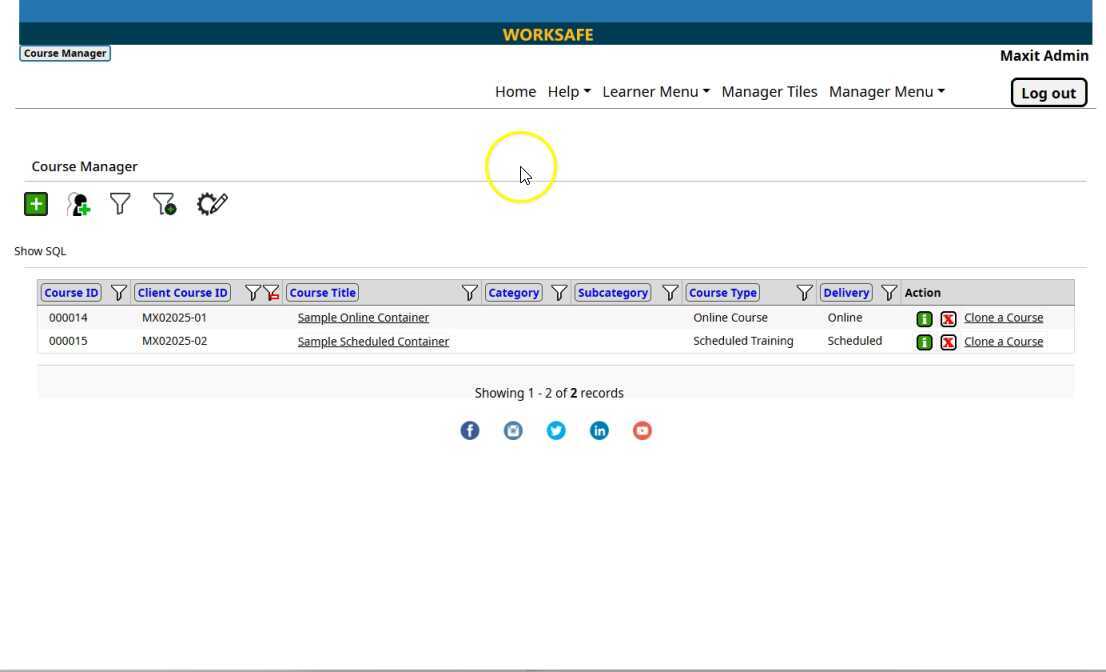Delete Sample Scheduled Container with red X
This screenshot has height=672, width=1106.
pyautogui.click(x=948, y=342)
